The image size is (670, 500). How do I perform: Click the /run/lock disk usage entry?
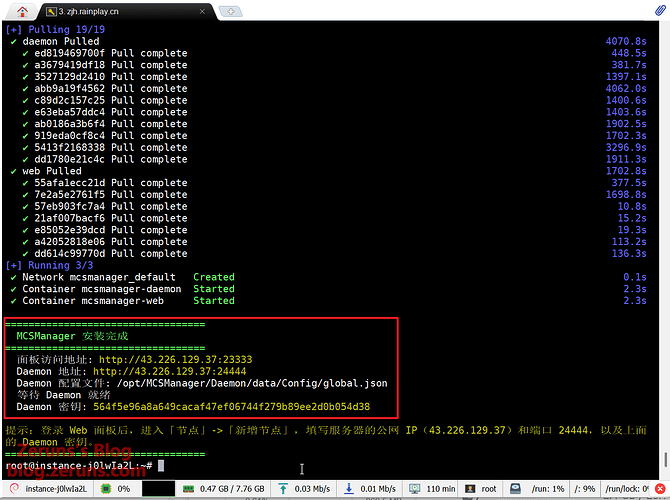pos(626,488)
